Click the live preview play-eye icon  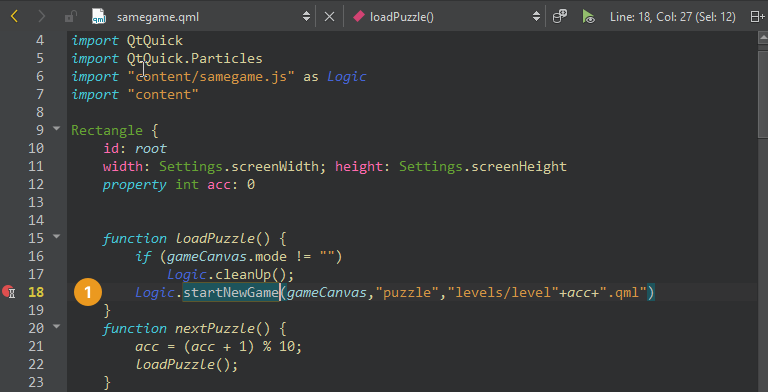pyautogui.click(x=588, y=17)
